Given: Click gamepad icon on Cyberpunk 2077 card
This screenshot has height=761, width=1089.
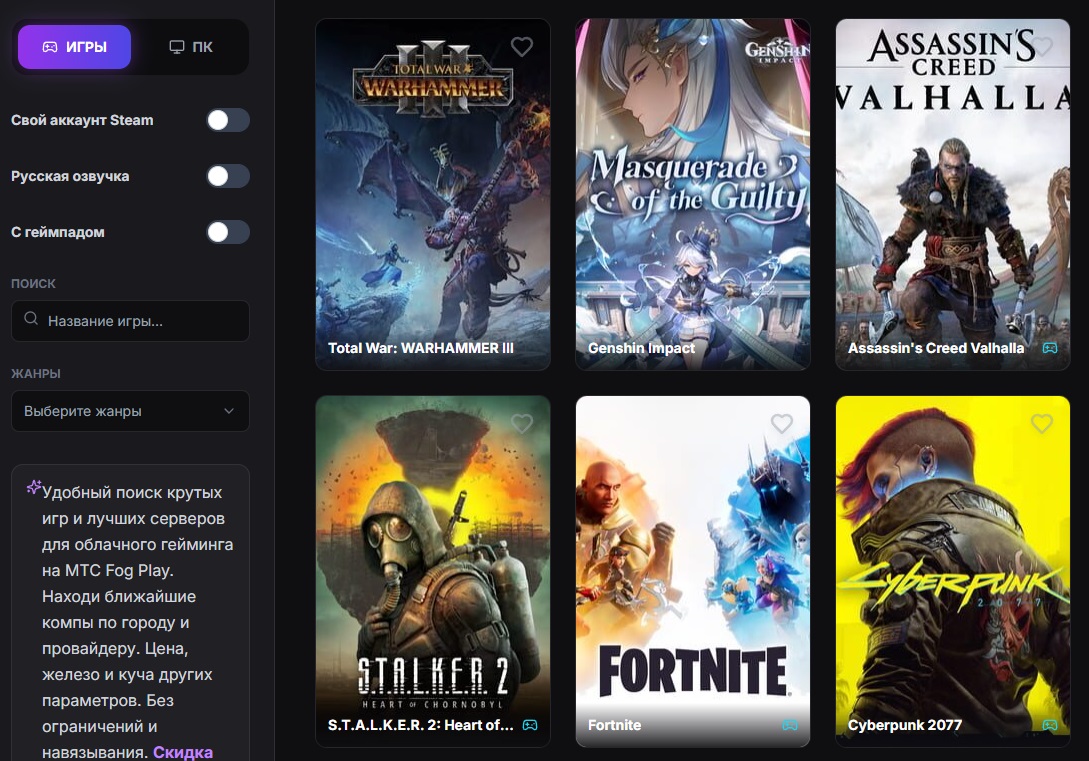Looking at the screenshot, I should (x=1050, y=725).
